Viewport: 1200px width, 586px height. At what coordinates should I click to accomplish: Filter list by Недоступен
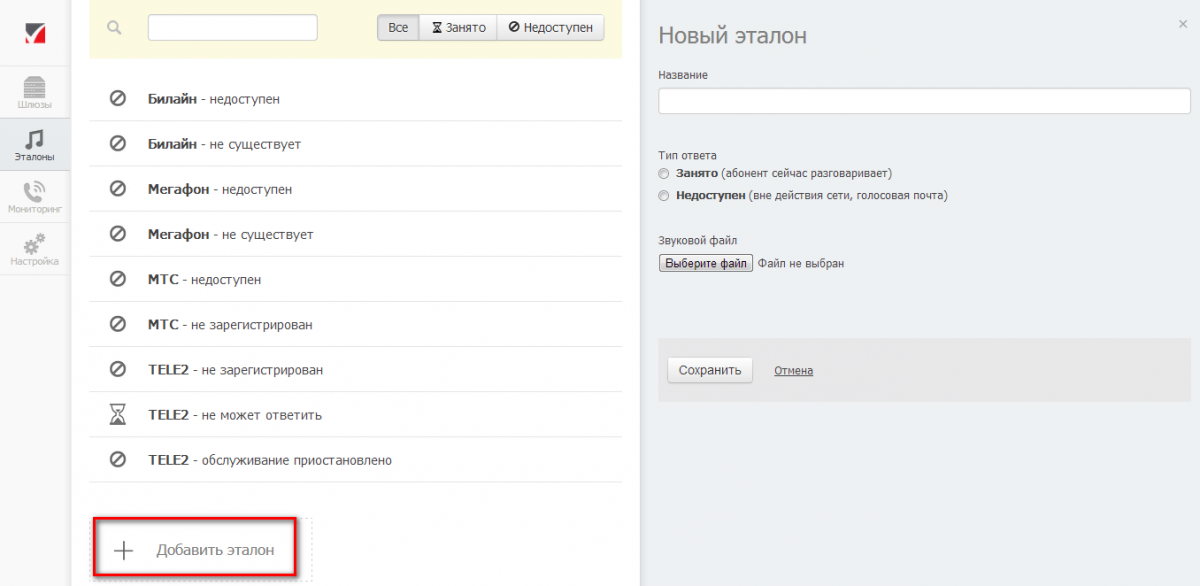point(550,28)
